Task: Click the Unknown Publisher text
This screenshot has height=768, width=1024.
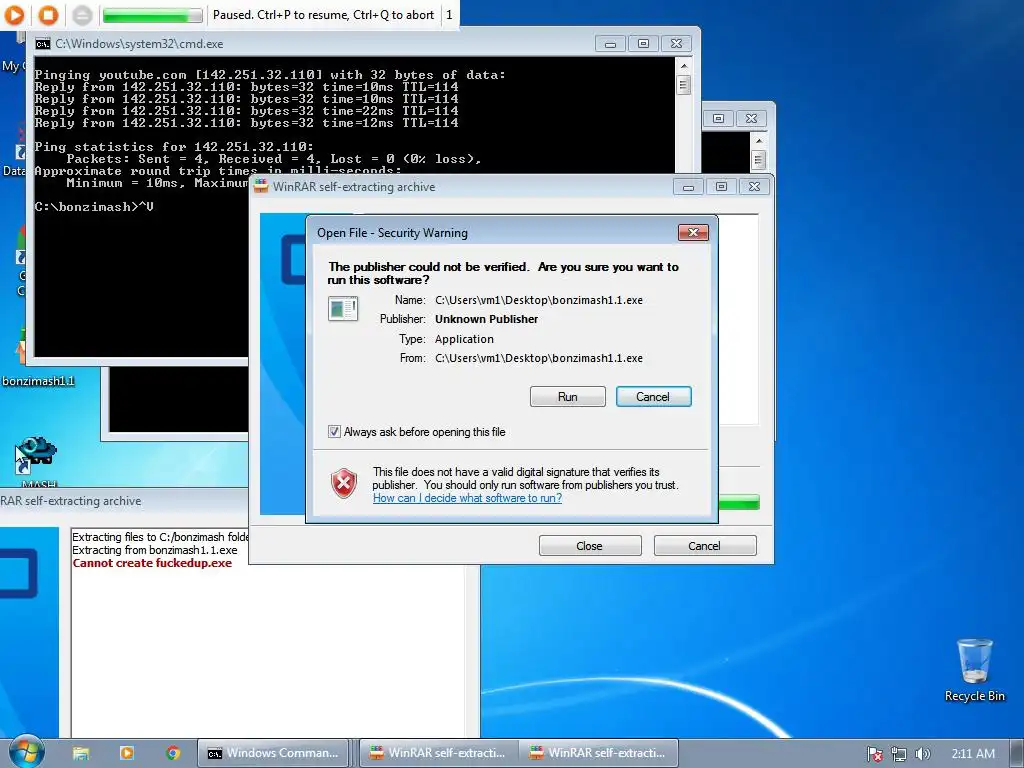Action: [487, 319]
